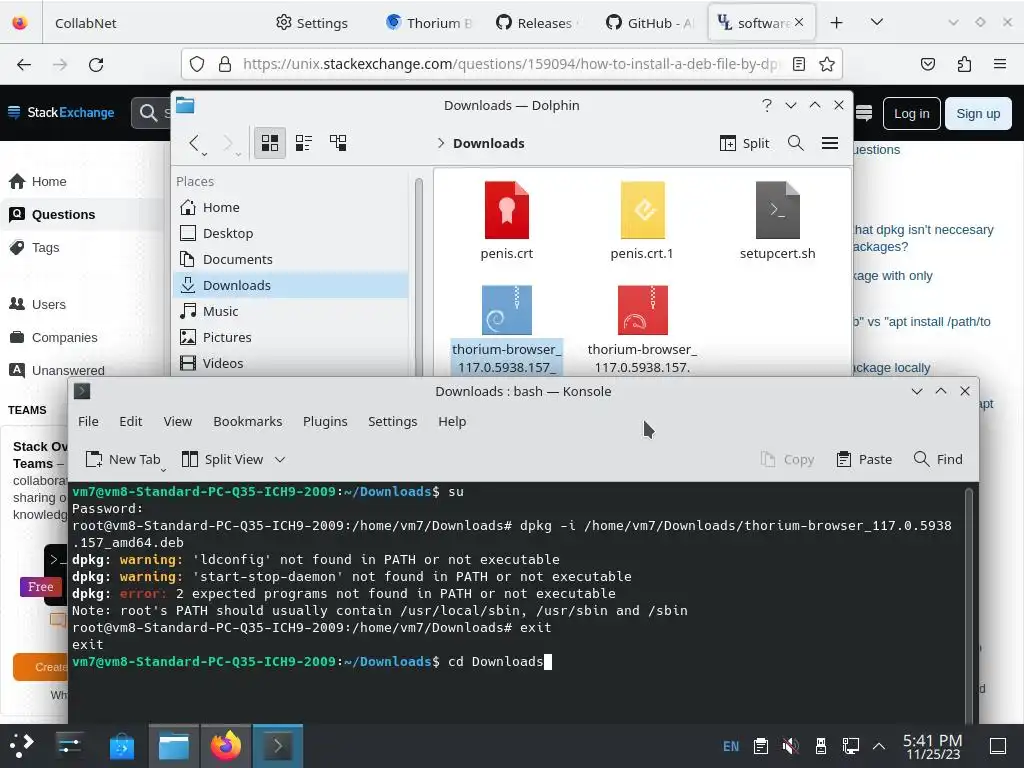Close the software StackExchange tab
Viewport: 1024px width, 768px height.
(x=799, y=23)
